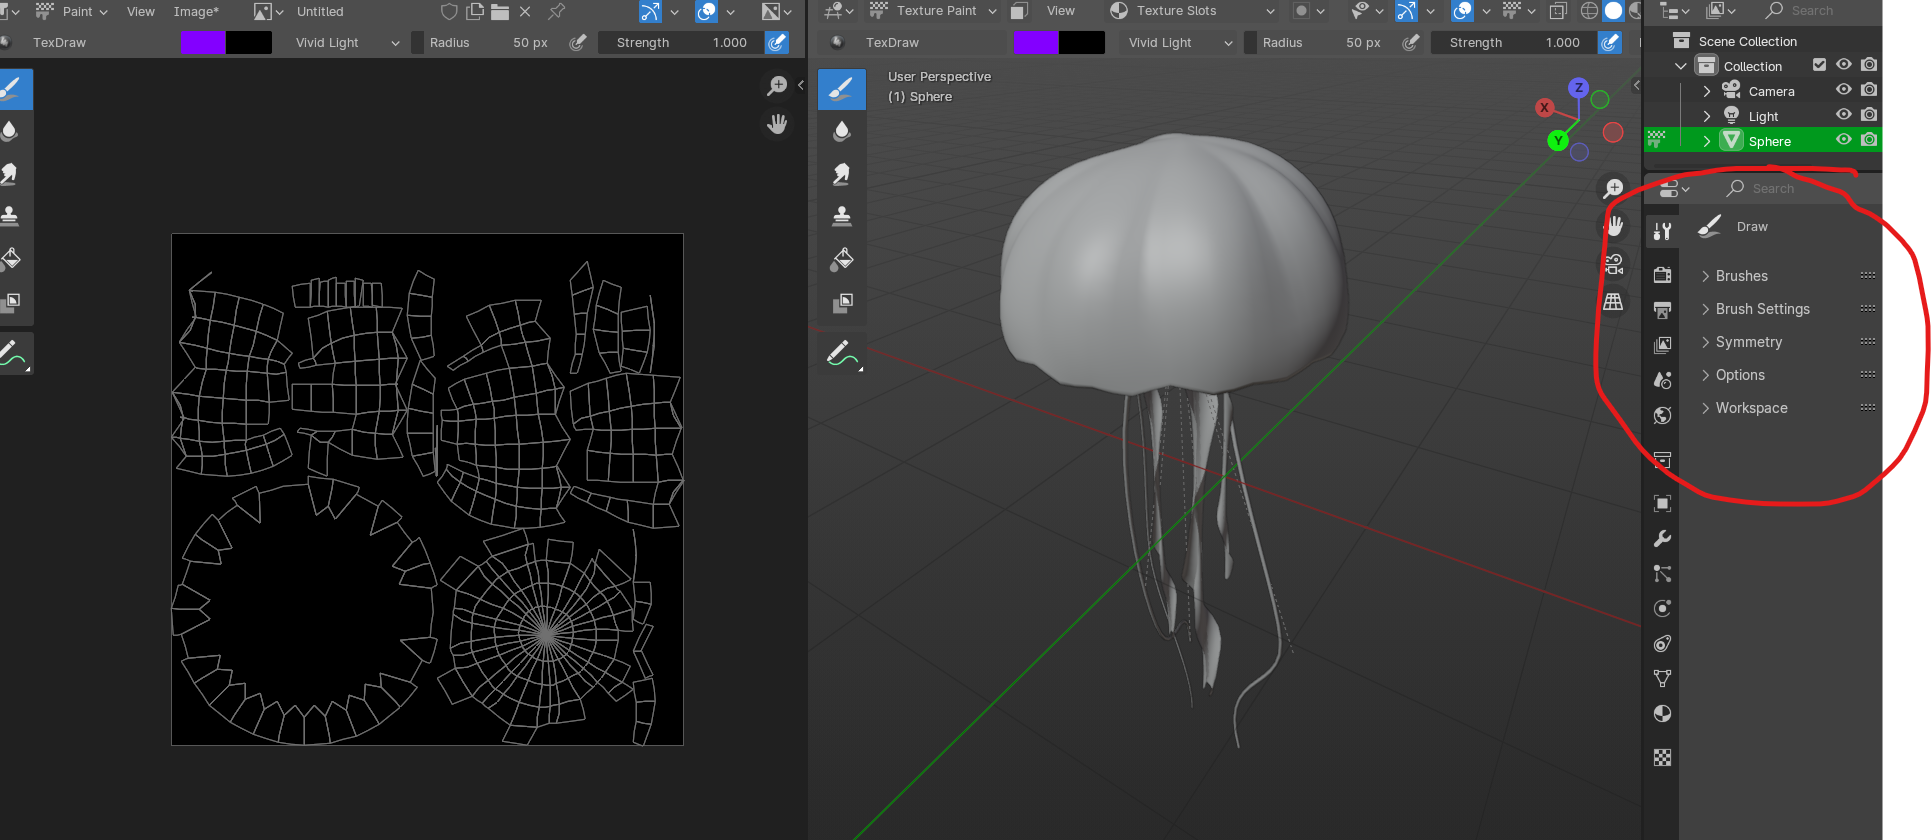This screenshot has height=840, width=1932.
Task: Select the Mask tool in the 3D viewport toolbar
Action: pyautogui.click(x=842, y=302)
